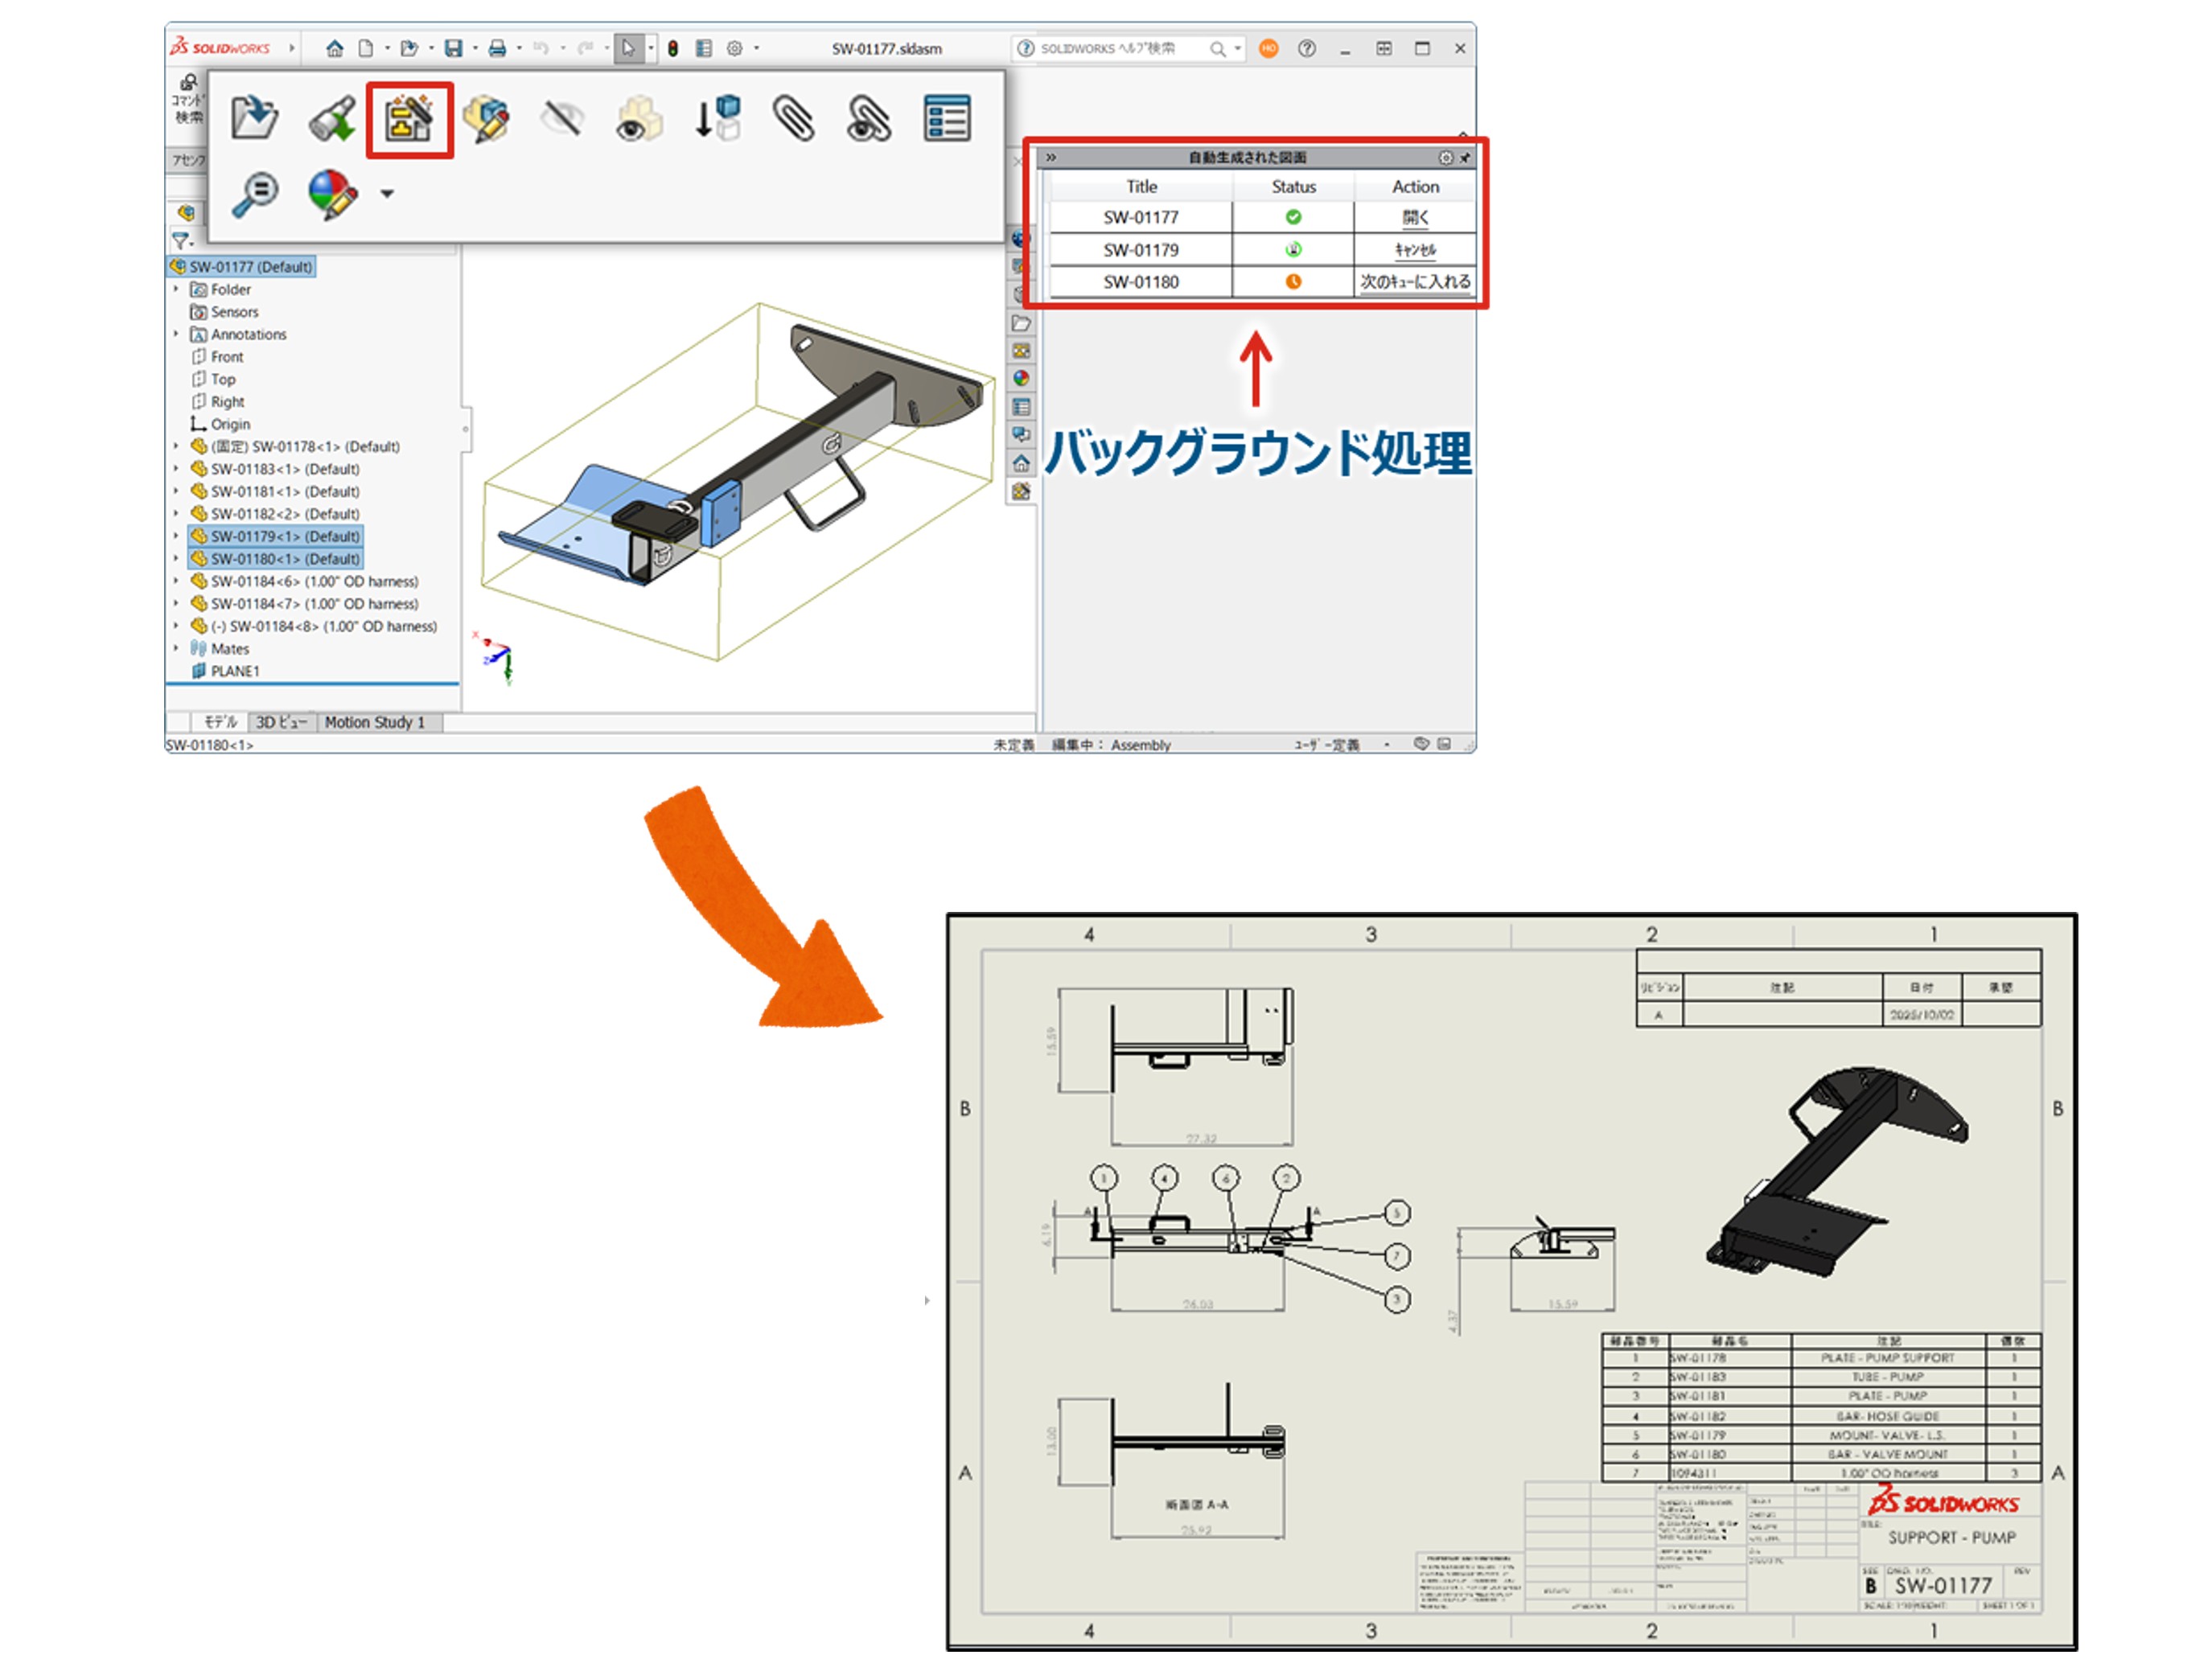Click the magnifying glass search icon in popup
Viewport: 2212px width, 1659px height.
coord(255,193)
